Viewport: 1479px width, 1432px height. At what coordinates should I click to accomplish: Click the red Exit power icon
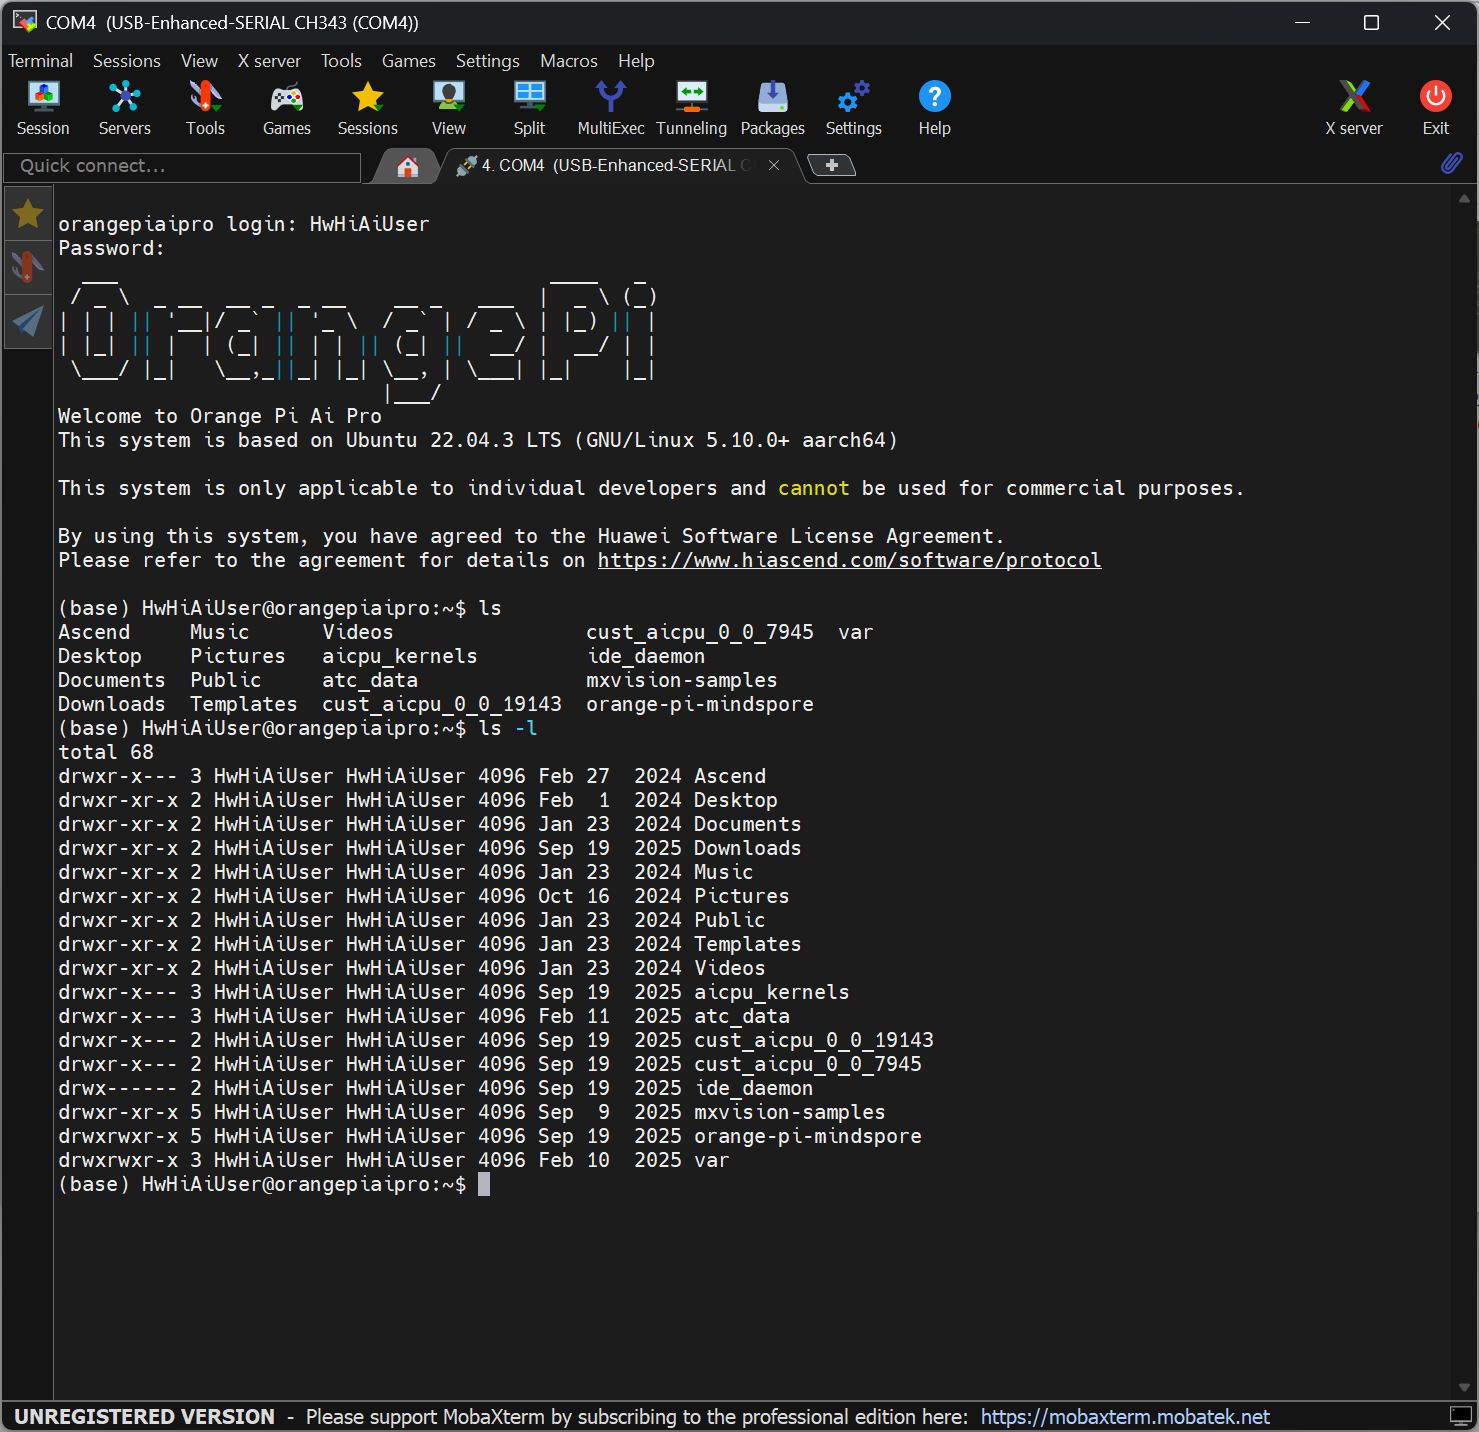(x=1436, y=108)
